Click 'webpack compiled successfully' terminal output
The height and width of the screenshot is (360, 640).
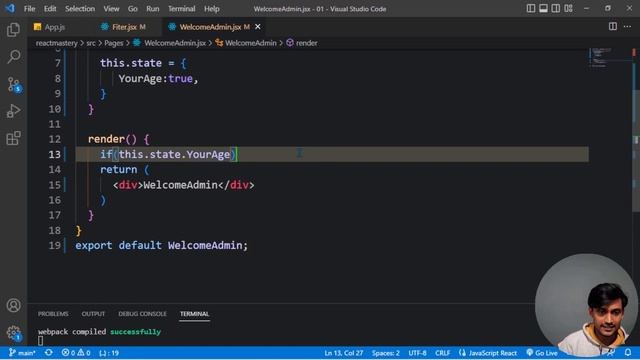pyautogui.click(x=99, y=331)
